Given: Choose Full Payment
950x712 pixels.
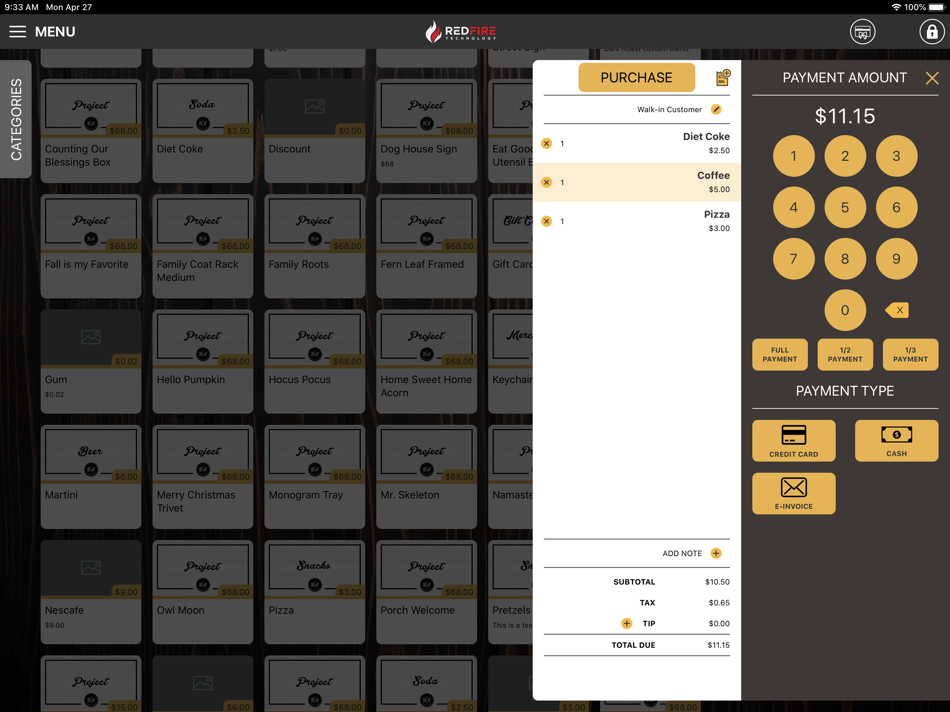Looking at the screenshot, I should tap(780, 354).
